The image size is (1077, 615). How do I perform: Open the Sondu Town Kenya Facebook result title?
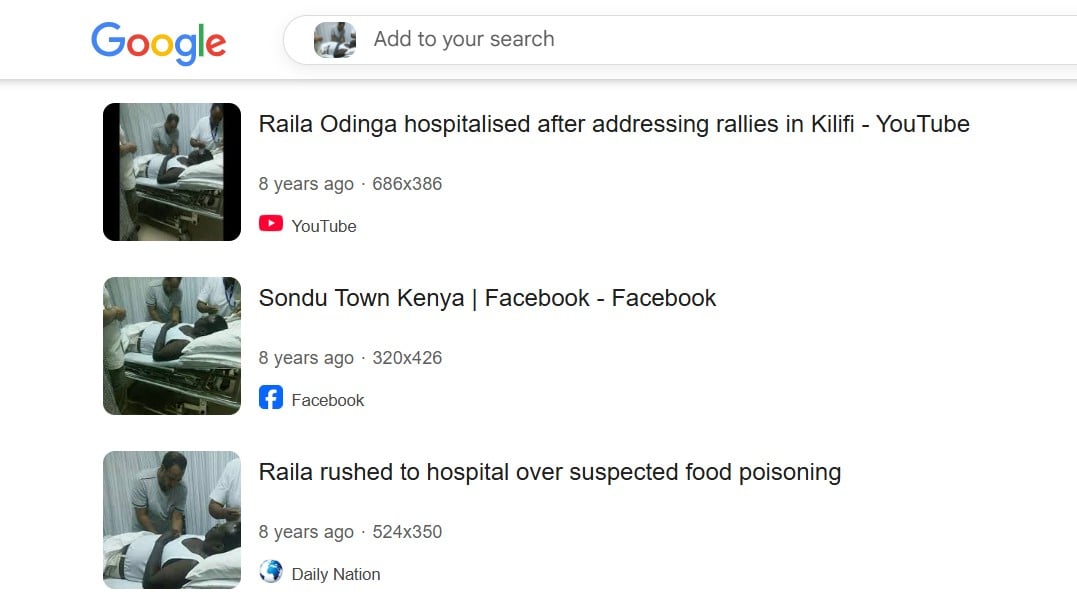pos(487,298)
